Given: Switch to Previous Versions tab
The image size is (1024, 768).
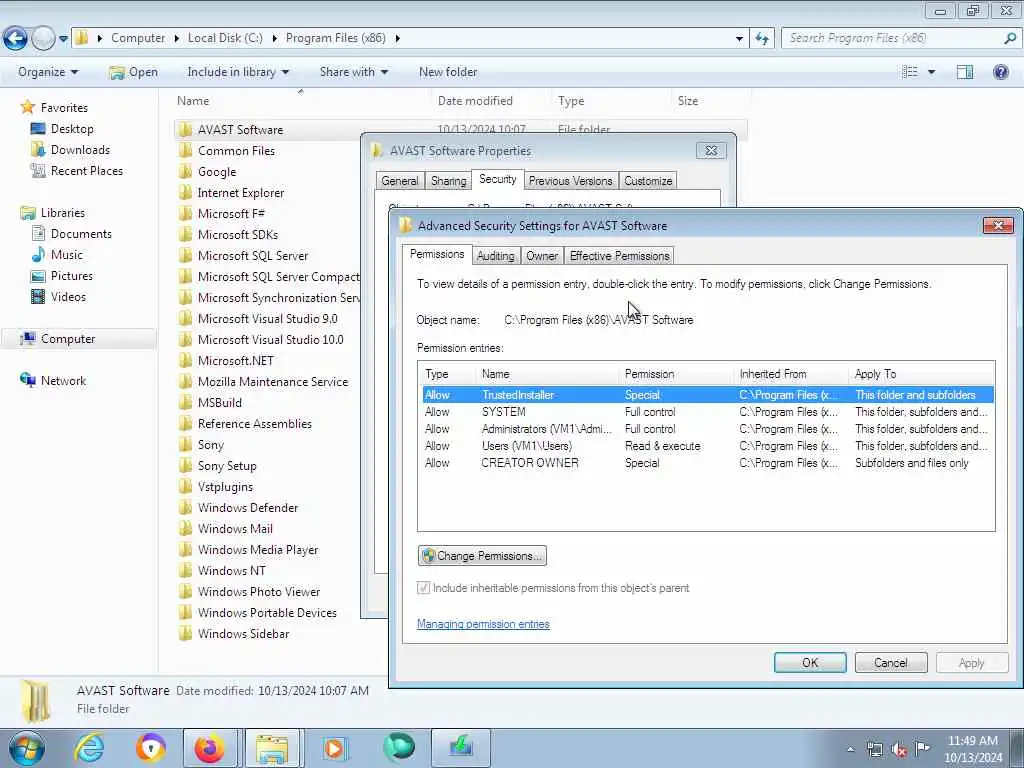Looking at the screenshot, I should 570,181.
